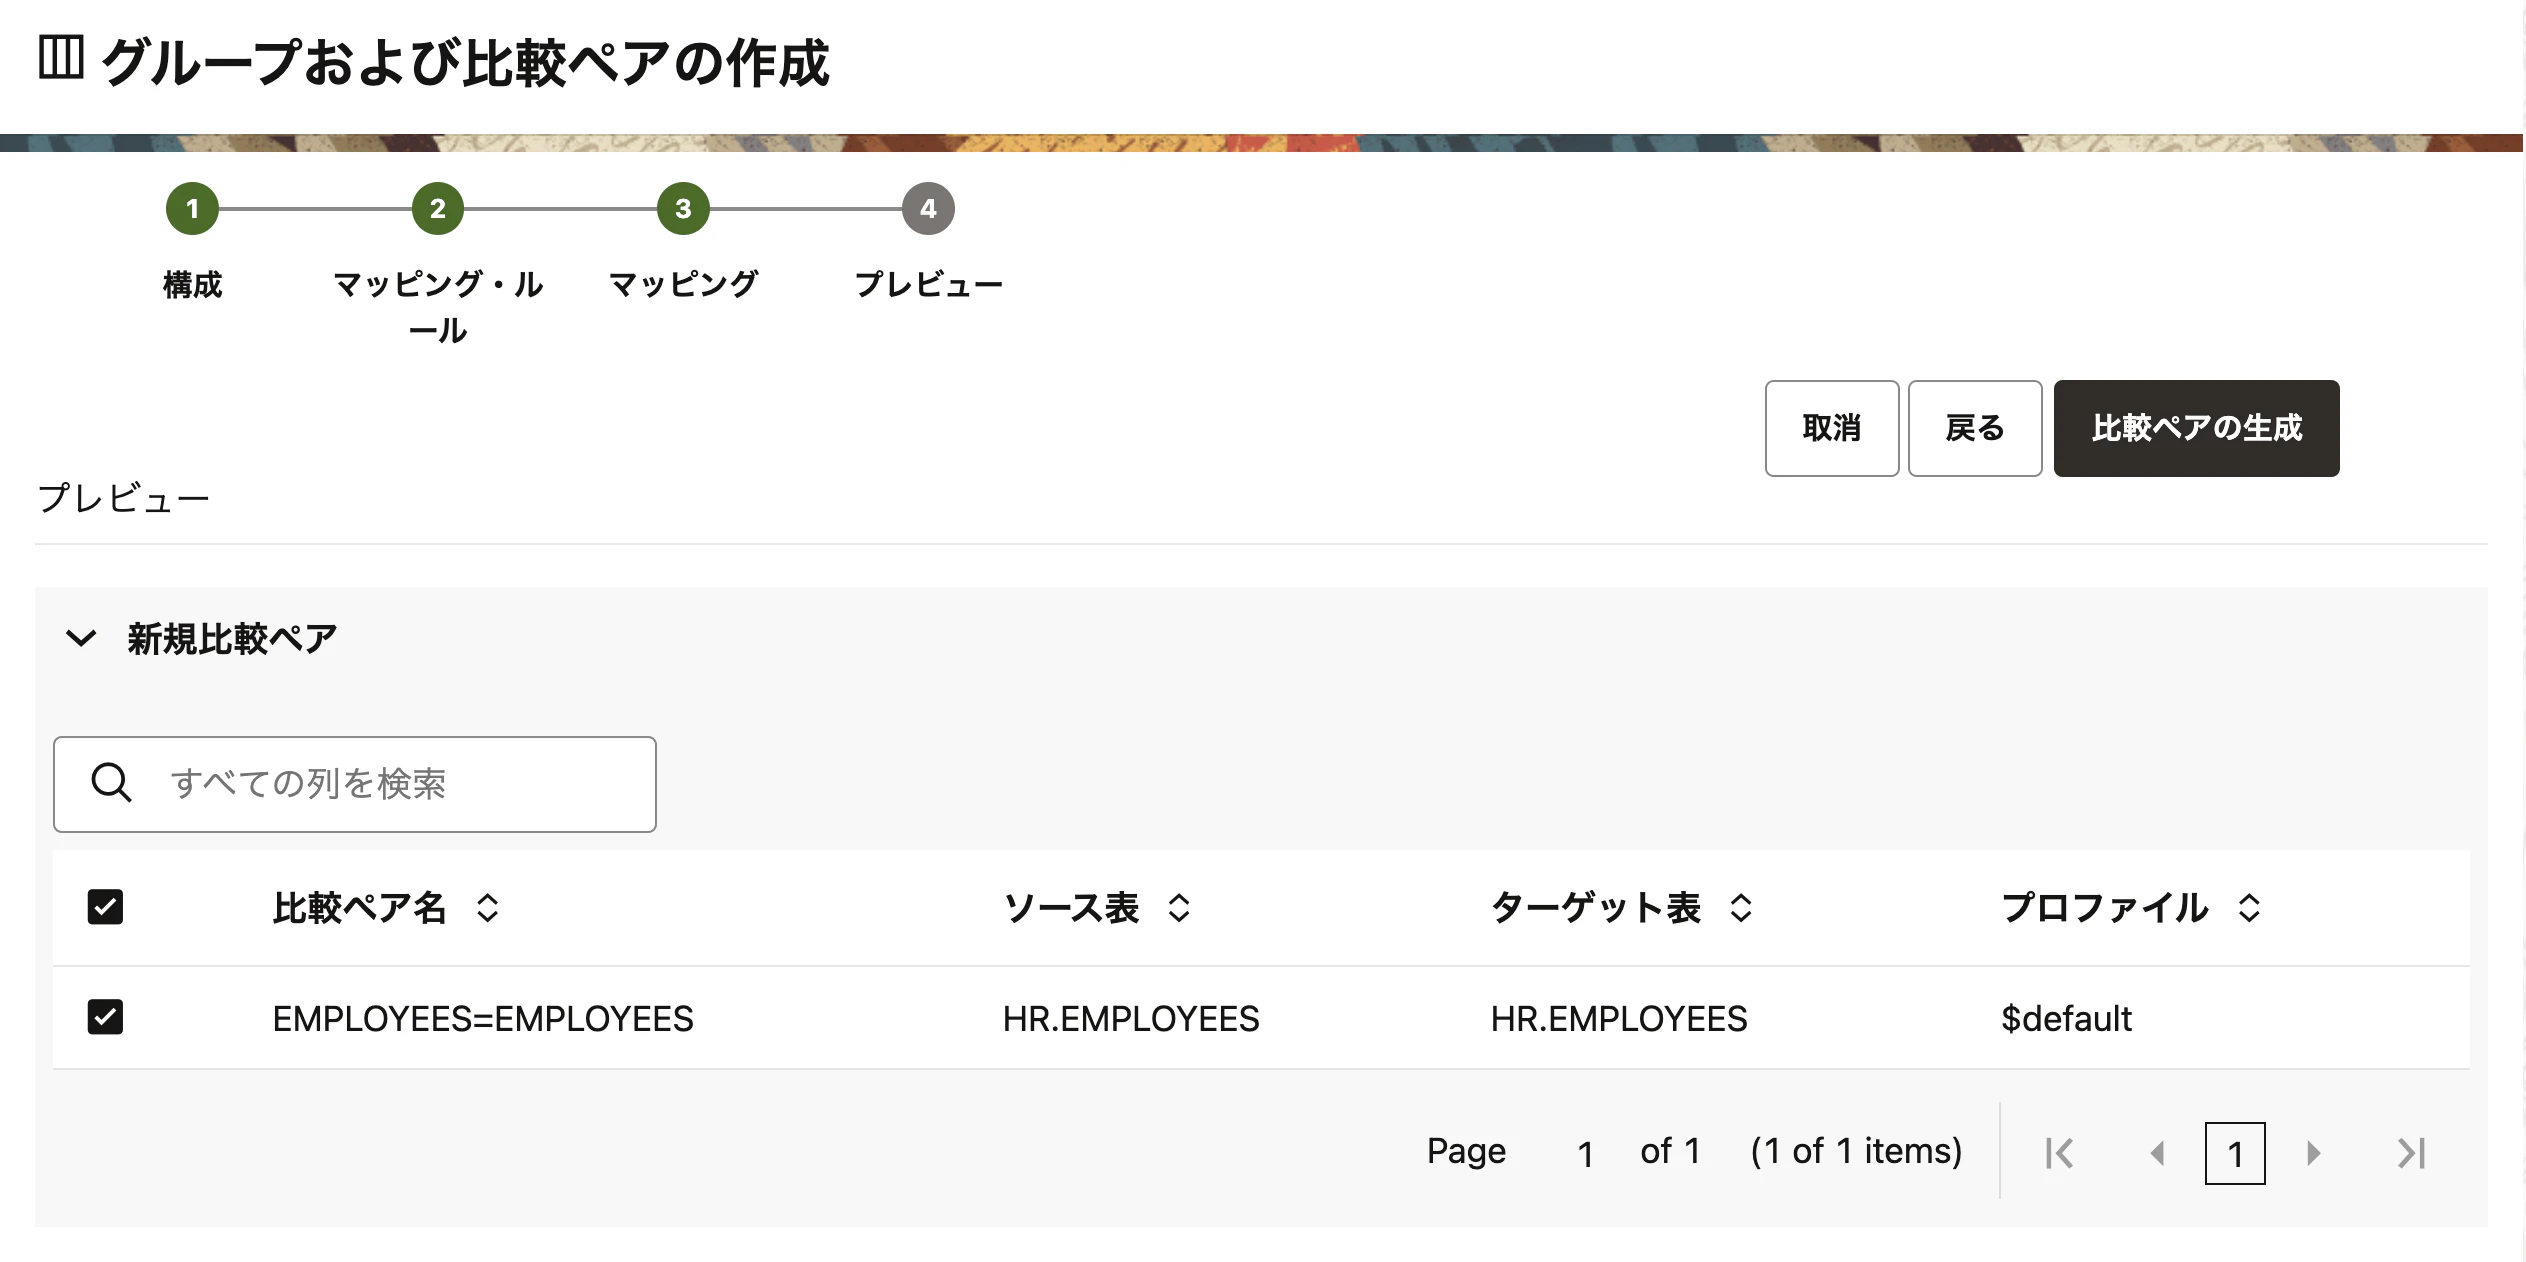Sort by ソース表 column arrows
The height and width of the screenshot is (1262, 2526).
click(1179, 908)
